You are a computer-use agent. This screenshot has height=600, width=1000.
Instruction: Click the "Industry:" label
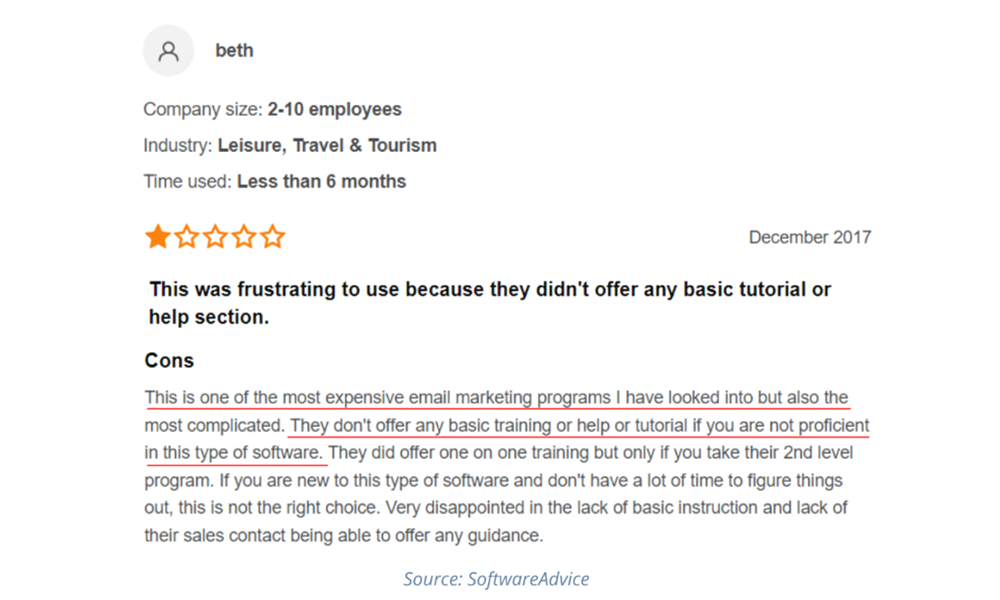[178, 146]
